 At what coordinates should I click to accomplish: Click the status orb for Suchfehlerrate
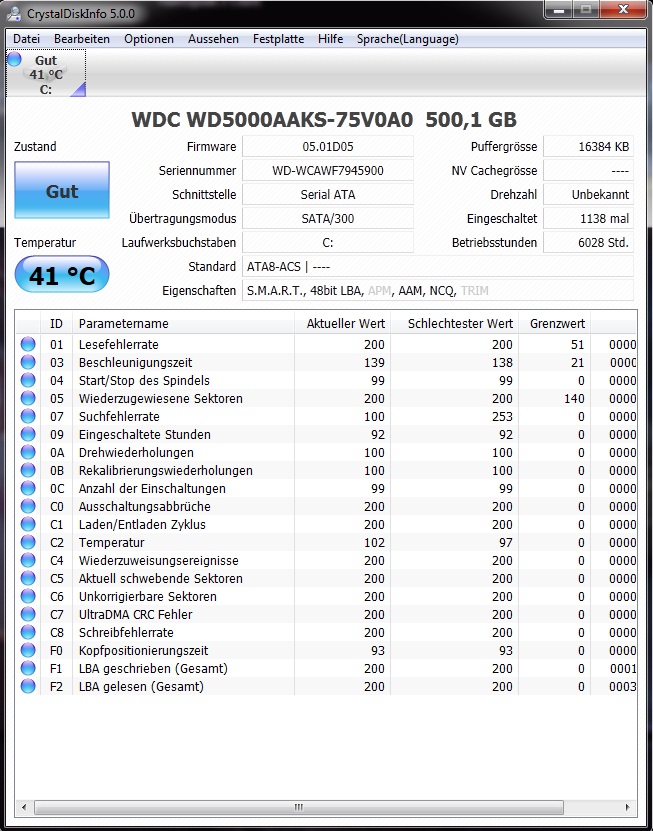click(28, 417)
